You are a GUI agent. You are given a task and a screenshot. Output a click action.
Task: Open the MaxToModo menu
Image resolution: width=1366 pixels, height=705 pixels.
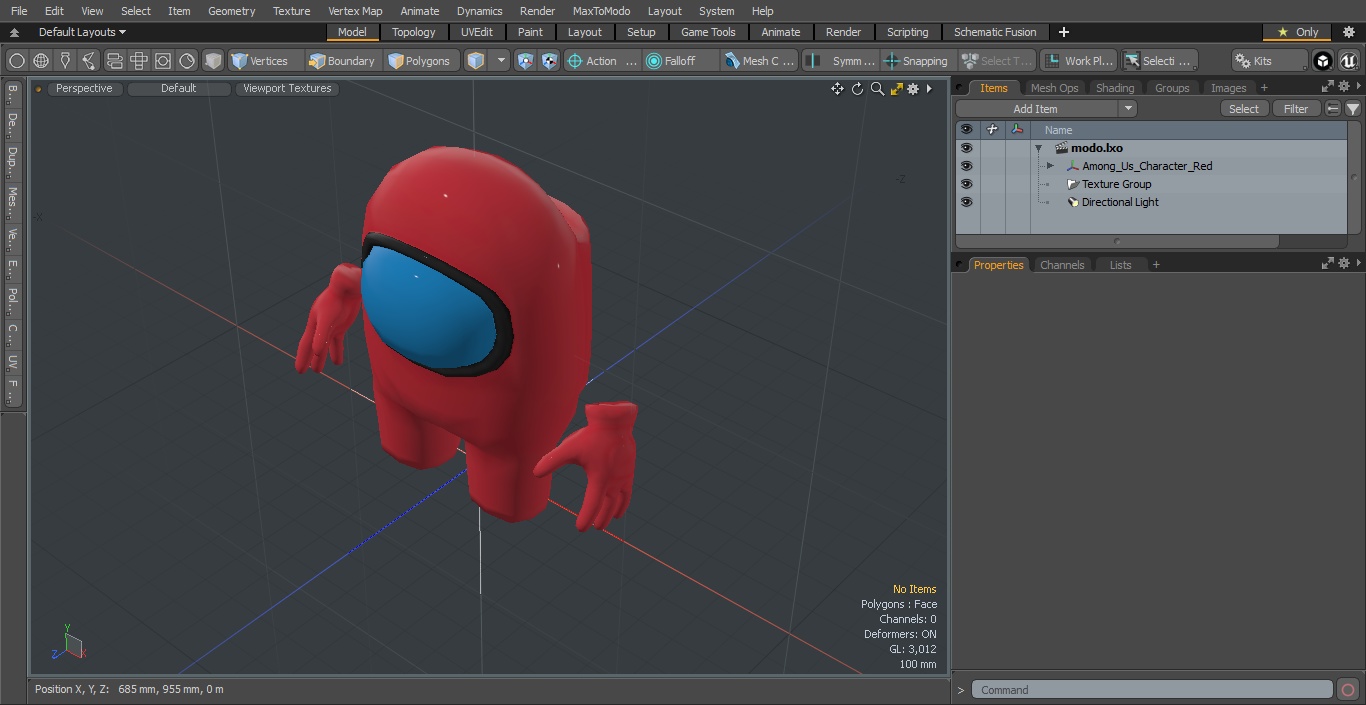pyautogui.click(x=601, y=11)
